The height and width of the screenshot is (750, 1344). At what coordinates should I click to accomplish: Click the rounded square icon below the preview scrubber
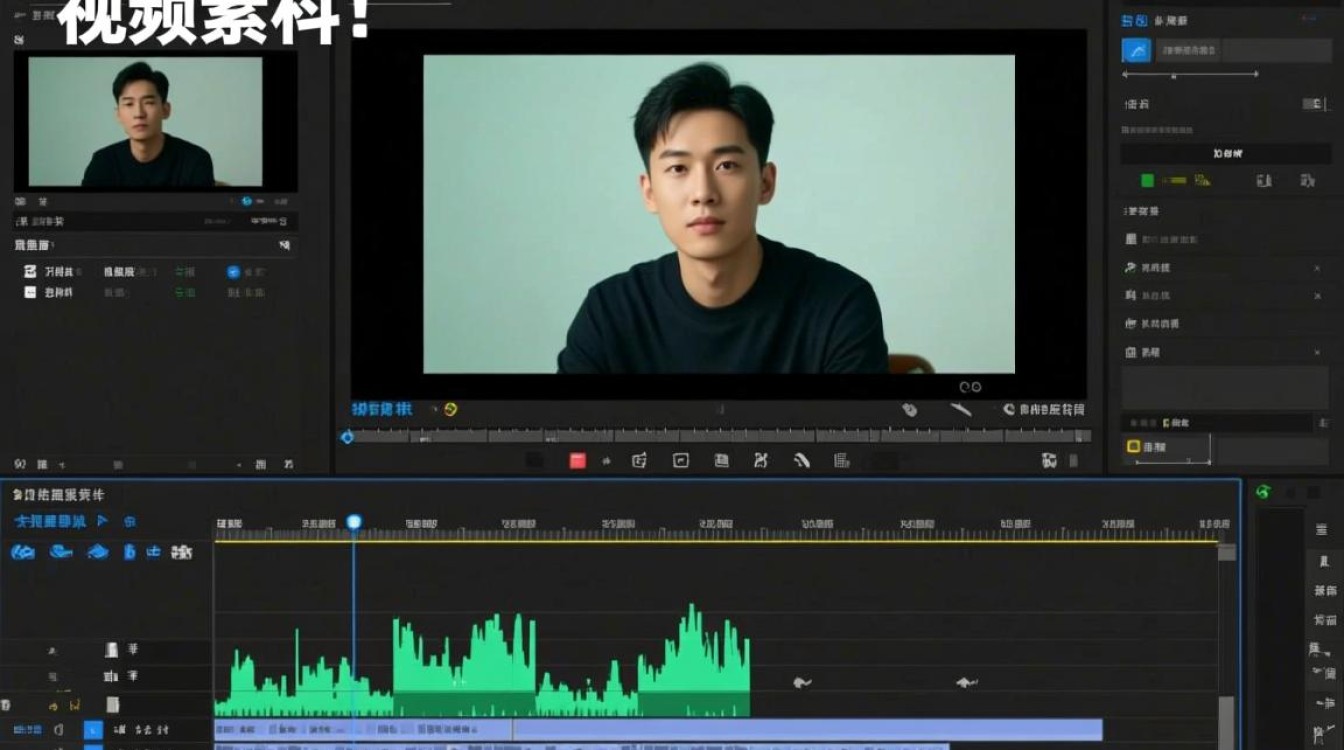[681, 460]
